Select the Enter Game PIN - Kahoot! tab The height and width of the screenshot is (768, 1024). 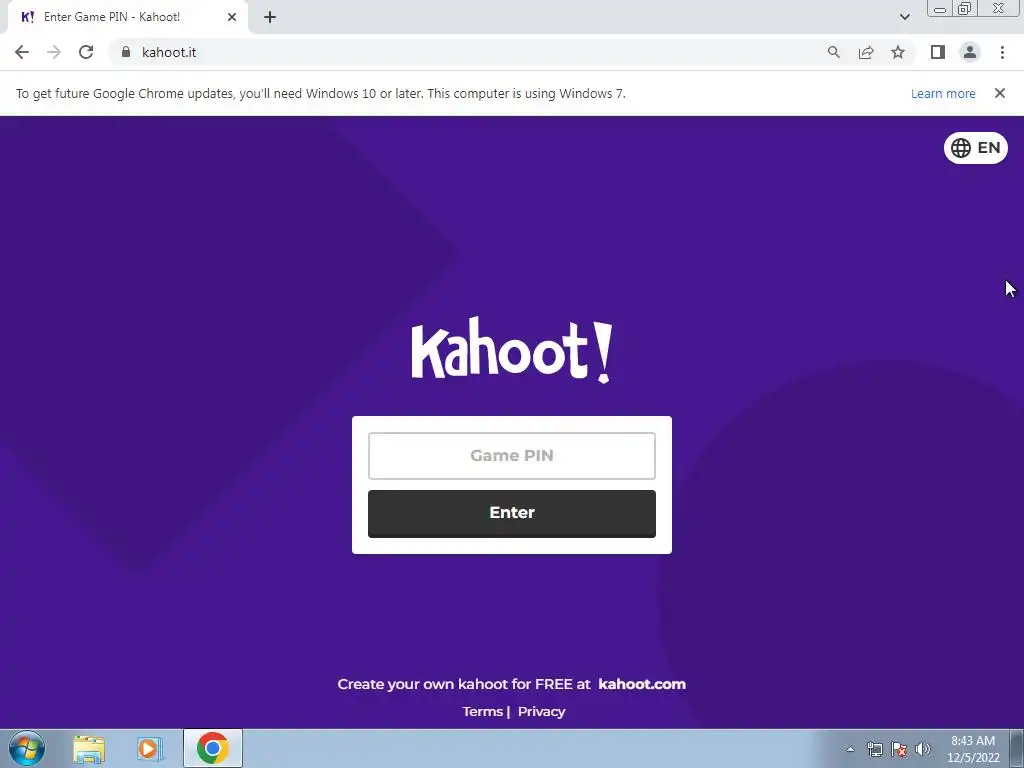pyautogui.click(x=128, y=17)
